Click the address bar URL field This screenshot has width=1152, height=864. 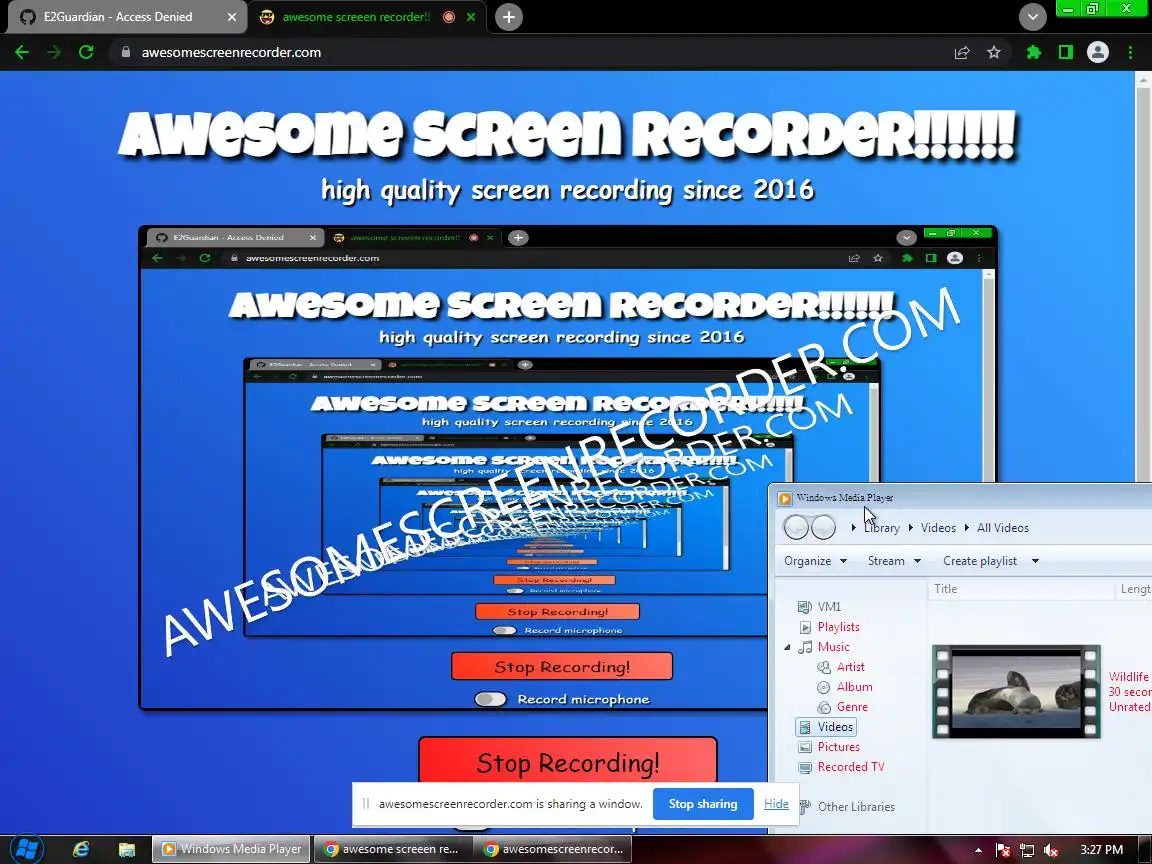(529, 52)
